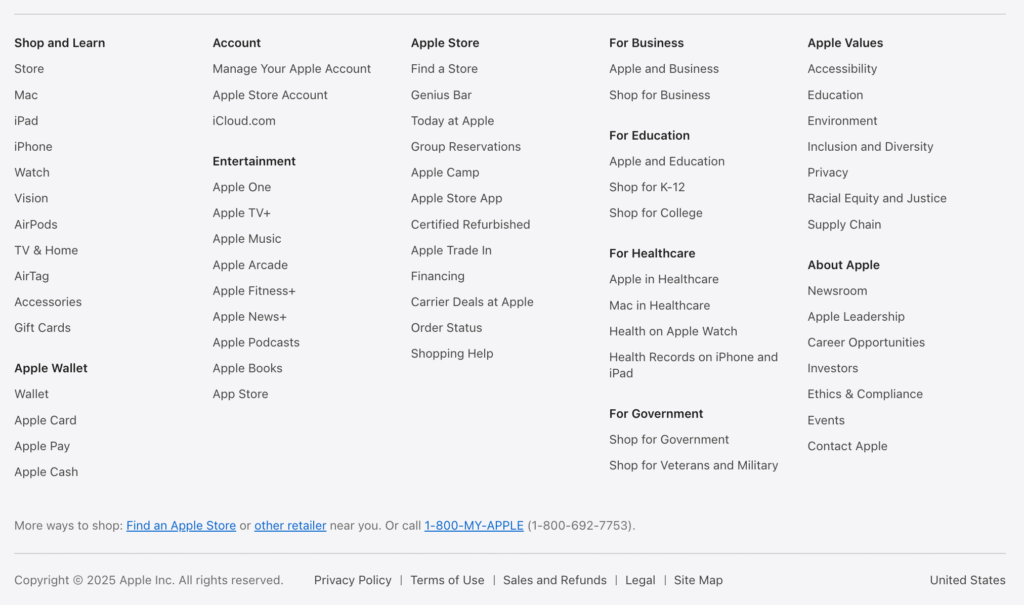Open the Shopping Help link
The image size is (1024, 605).
[x=452, y=353]
